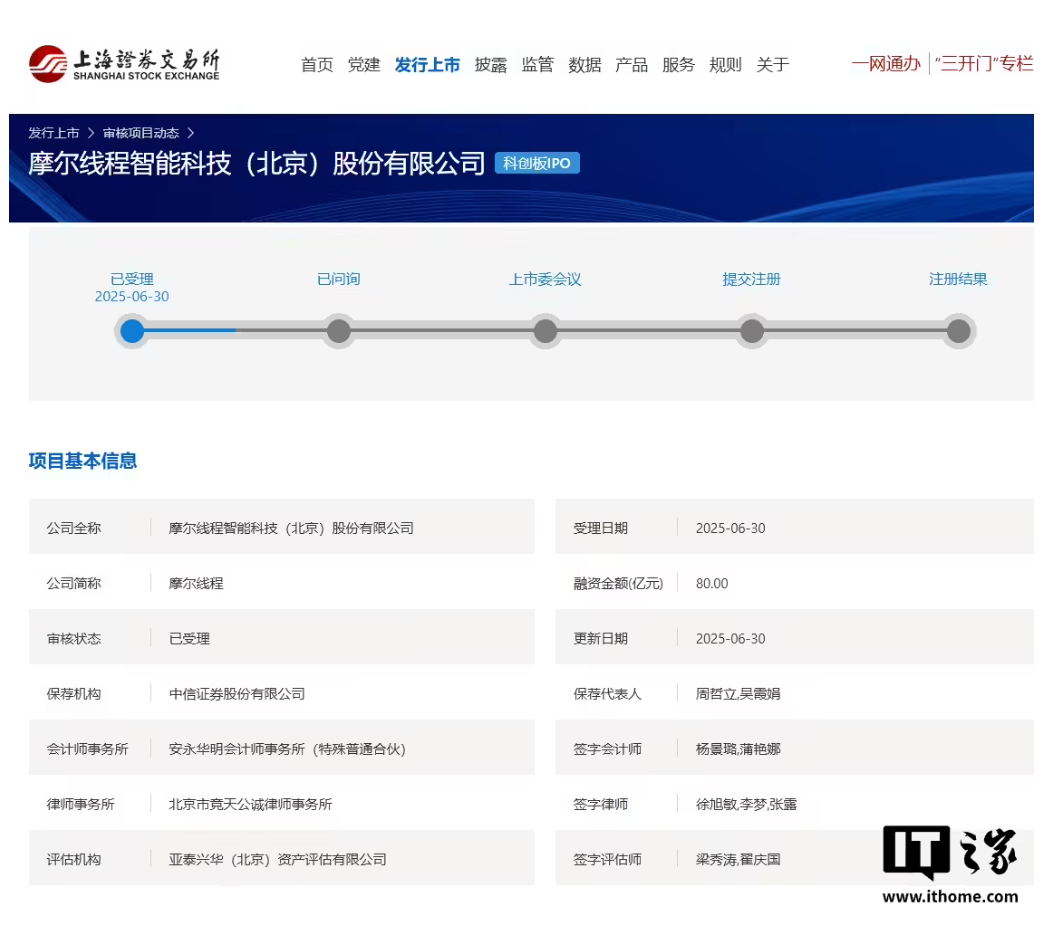Click the 2025-06-30 date under 已受理

click(132, 296)
